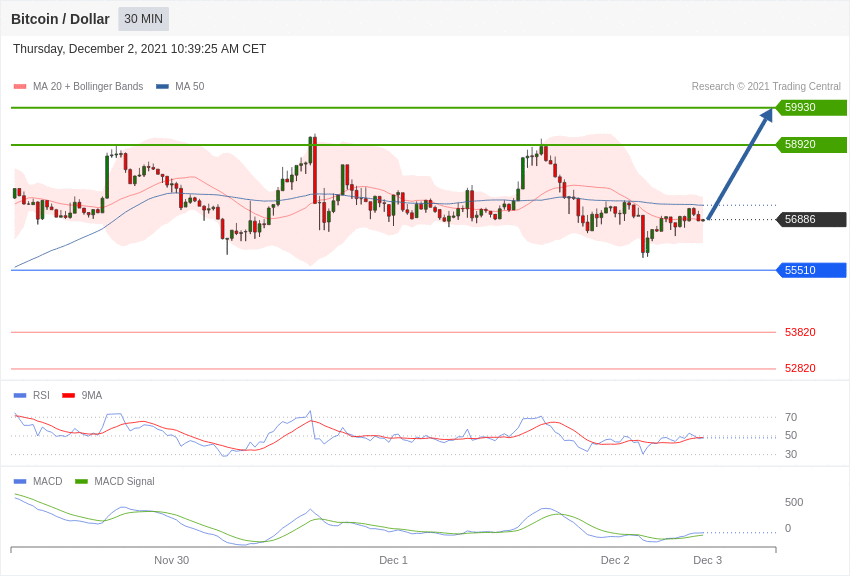Click the 53820 red support label
The image size is (850, 576).
click(800, 332)
